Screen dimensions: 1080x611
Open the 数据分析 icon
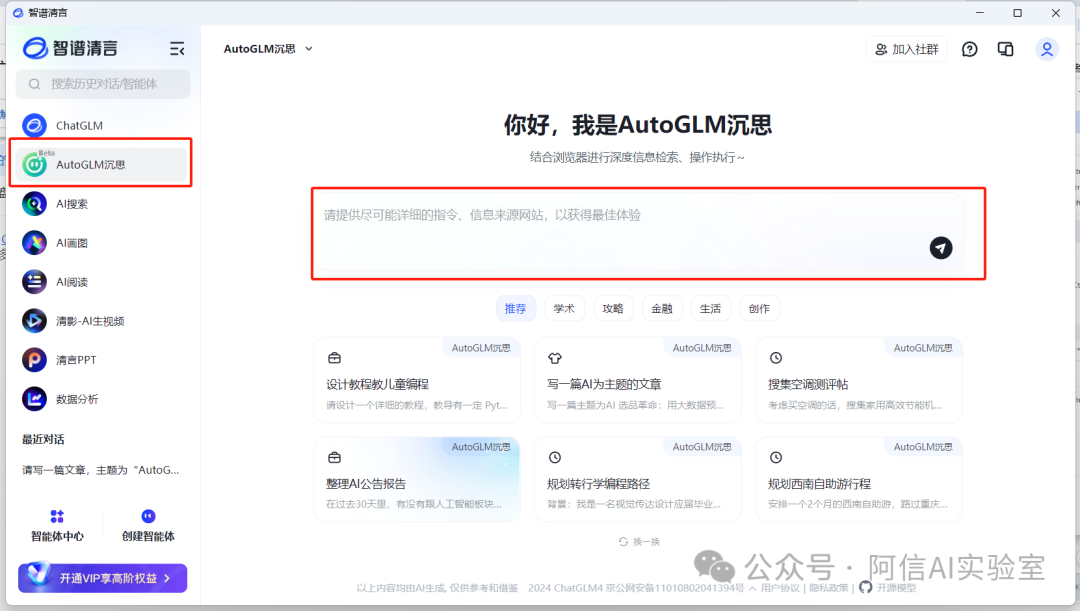34,399
